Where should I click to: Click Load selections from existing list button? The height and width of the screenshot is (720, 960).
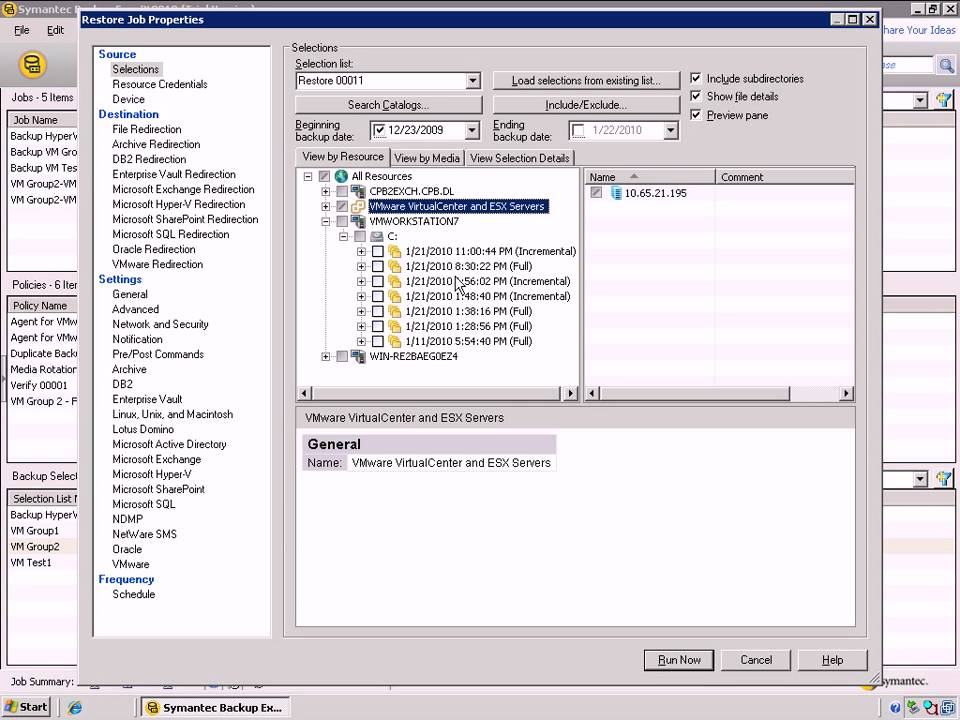click(586, 81)
